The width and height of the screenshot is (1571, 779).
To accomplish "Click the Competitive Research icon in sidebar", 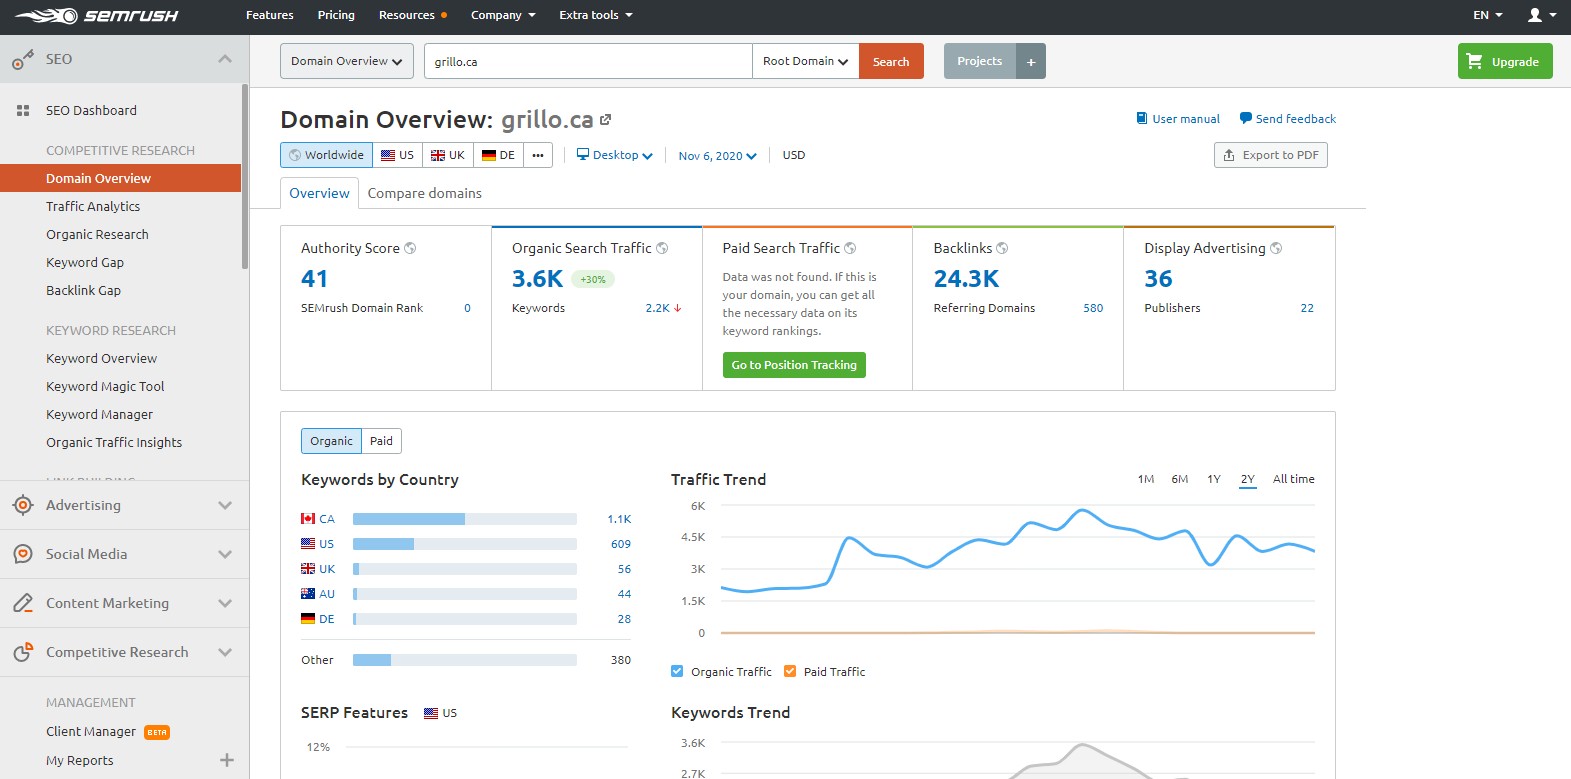I will click(x=23, y=652).
